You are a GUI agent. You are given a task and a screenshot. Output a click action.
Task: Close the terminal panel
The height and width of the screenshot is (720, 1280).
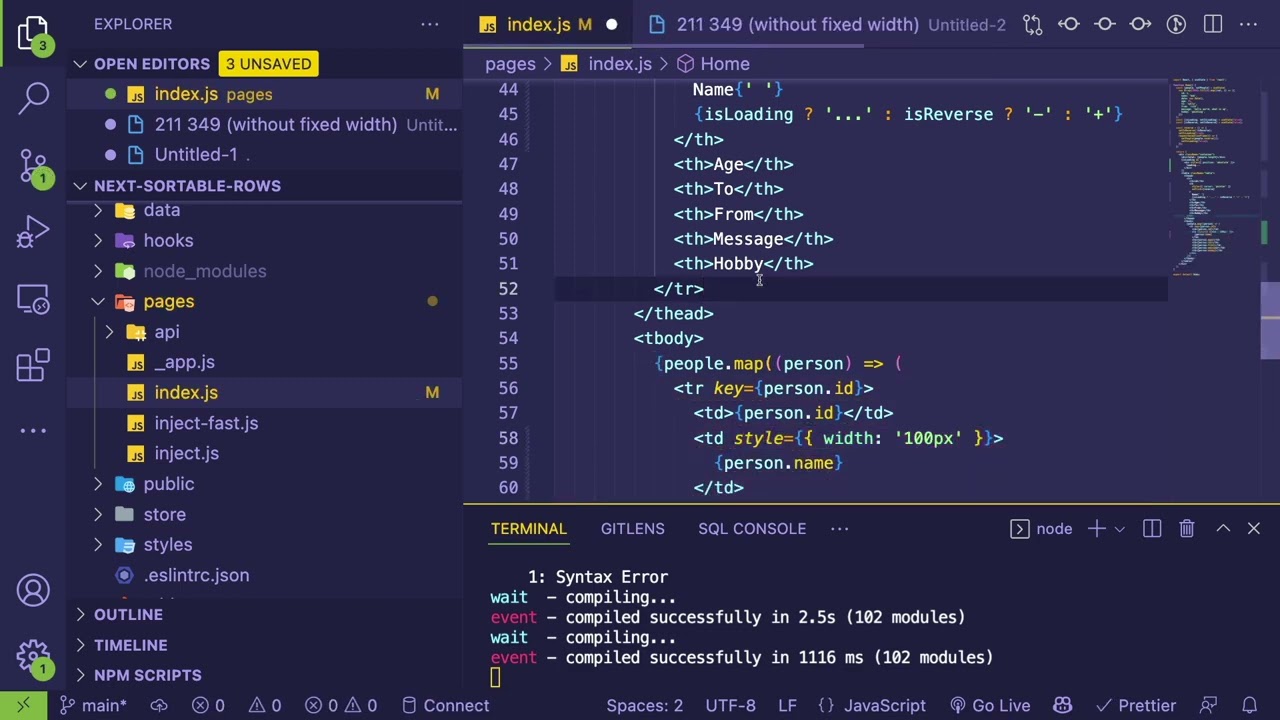click(1254, 528)
